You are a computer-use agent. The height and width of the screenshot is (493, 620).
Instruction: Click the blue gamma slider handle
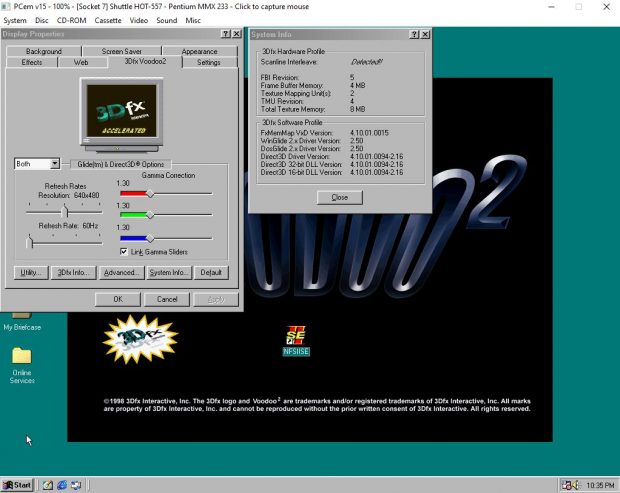pos(150,238)
